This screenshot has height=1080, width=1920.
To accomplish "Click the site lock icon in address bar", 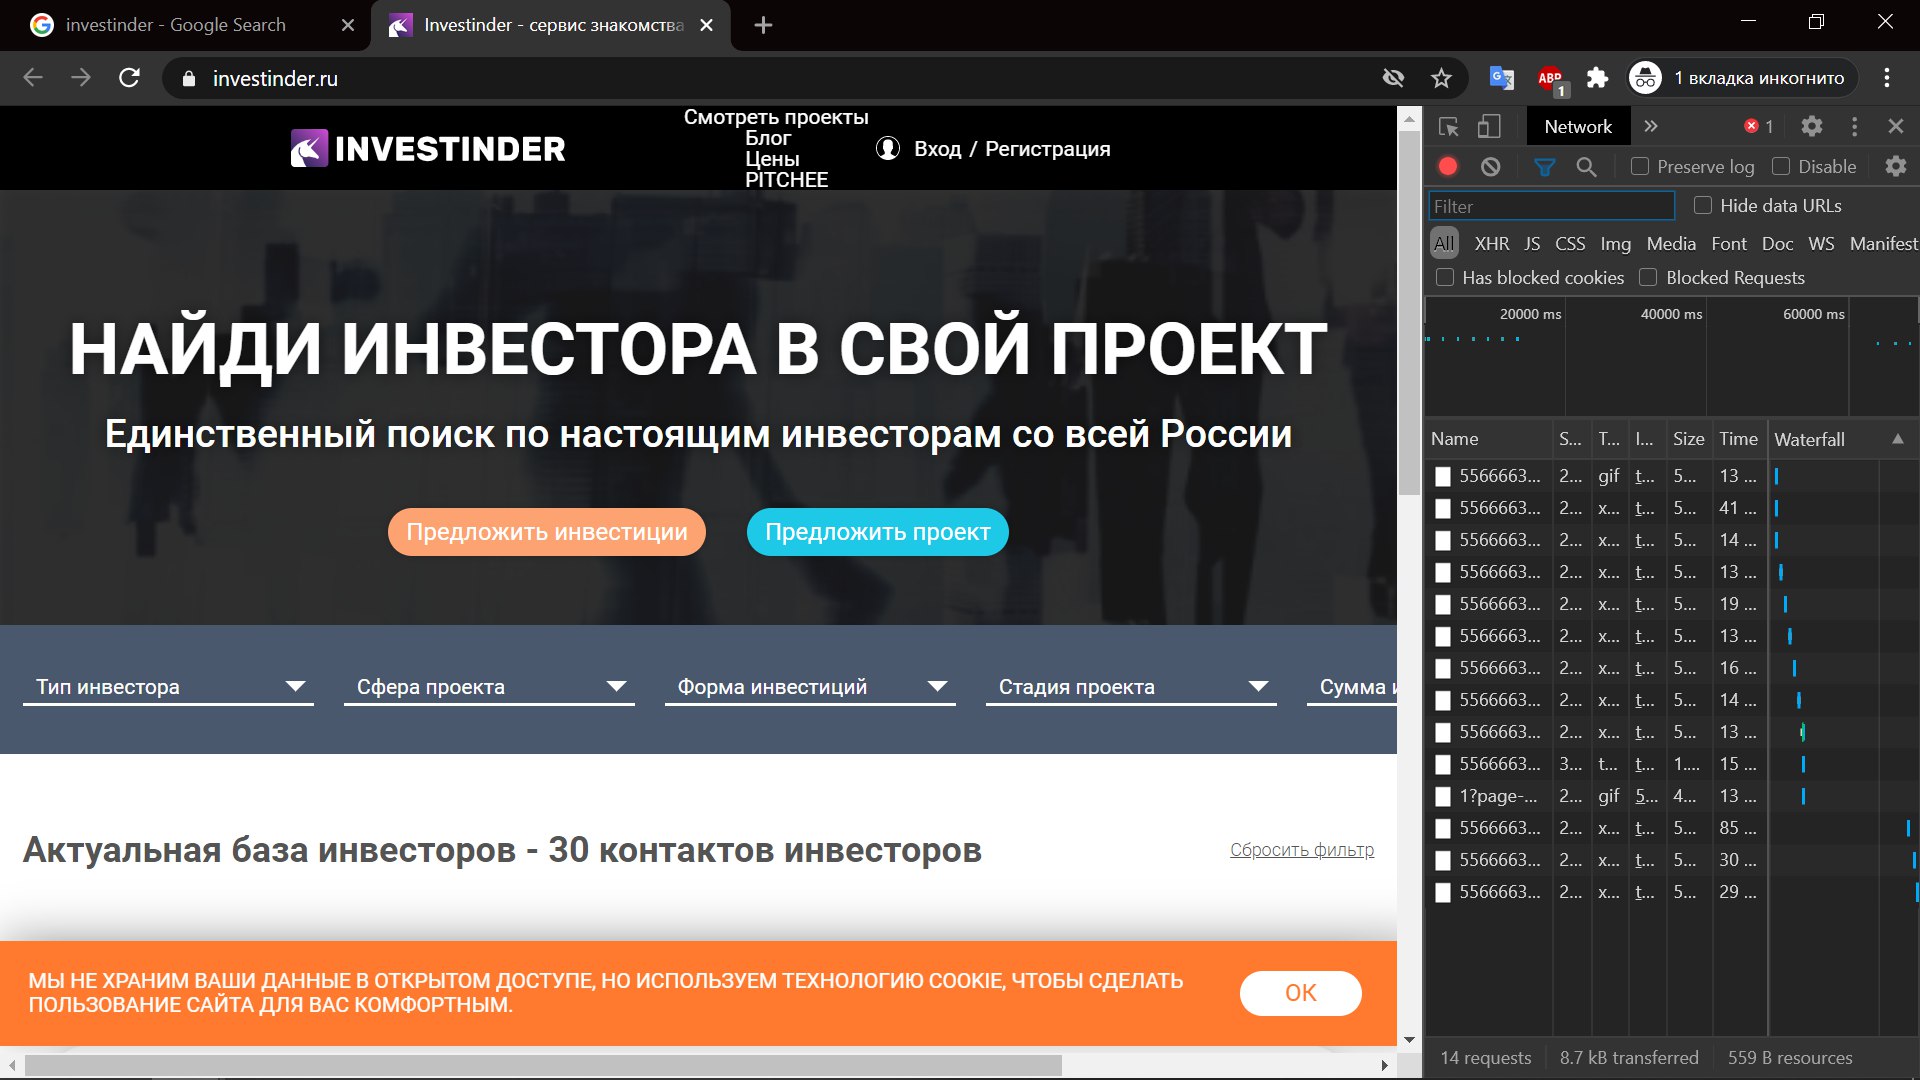I will [188, 78].
